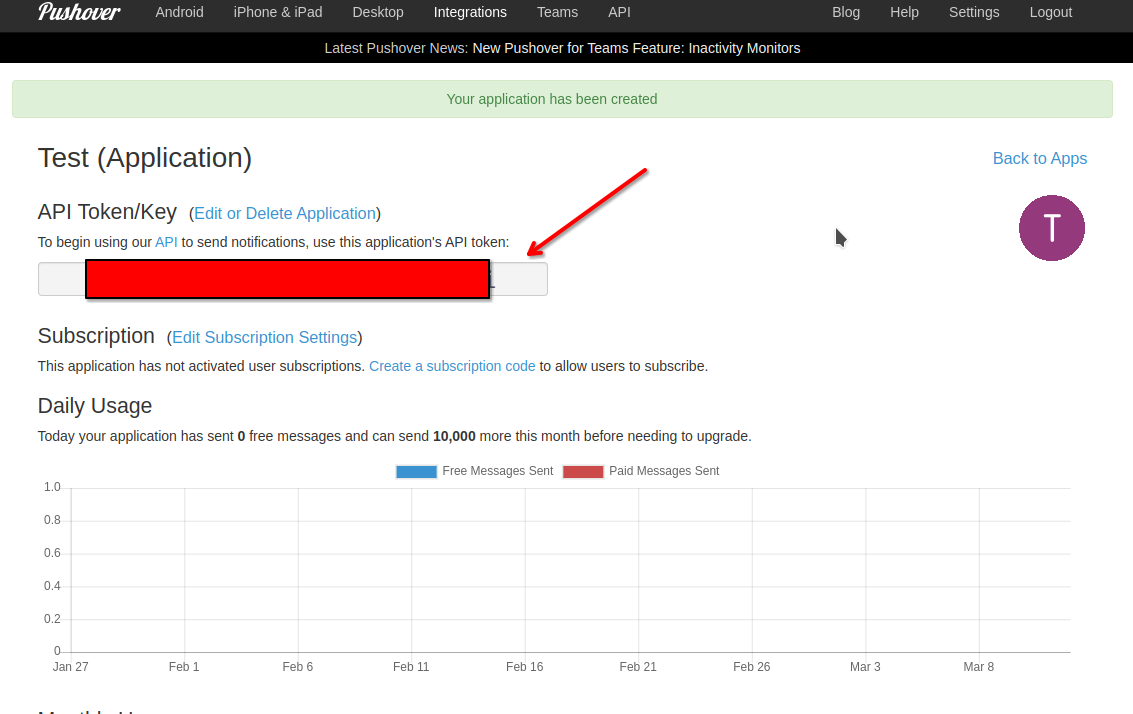Click Back to Apps link
Image resolution: width=1133 pixels, height=714 pixels.
coord(1040,158)
